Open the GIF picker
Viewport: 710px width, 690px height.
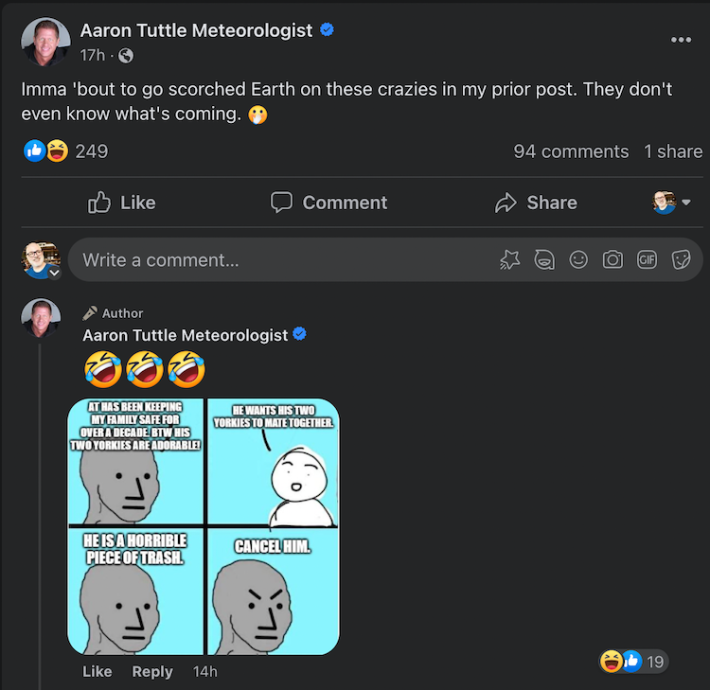(x=646, y=260)
